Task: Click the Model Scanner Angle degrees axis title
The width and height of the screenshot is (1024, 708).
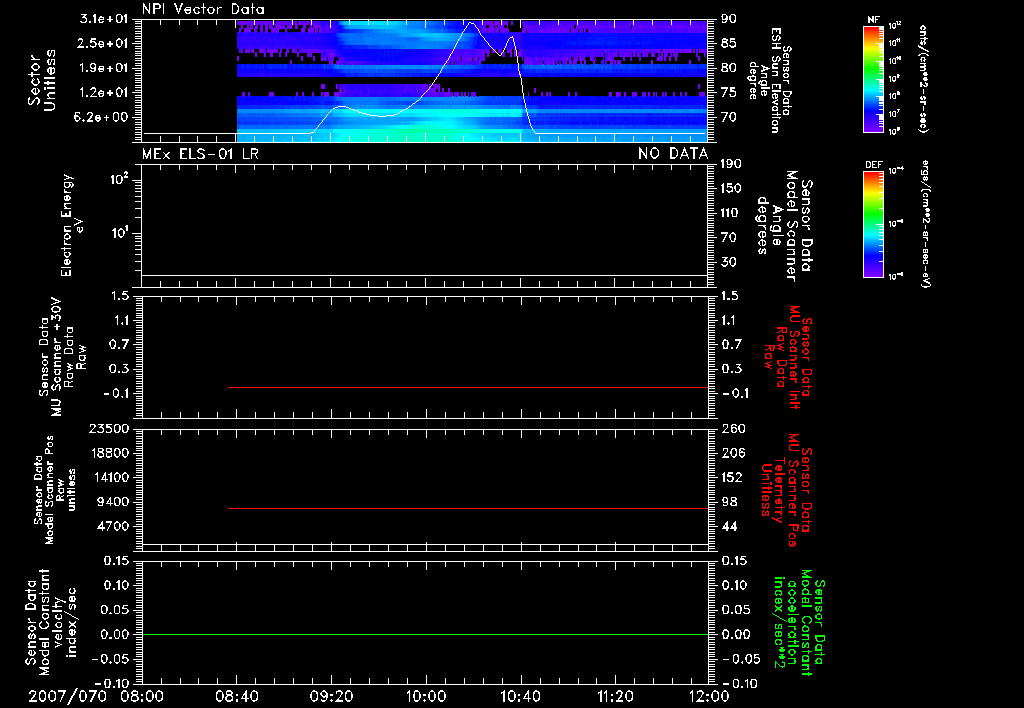Action: pyautogui.click(x=784, y=226)
